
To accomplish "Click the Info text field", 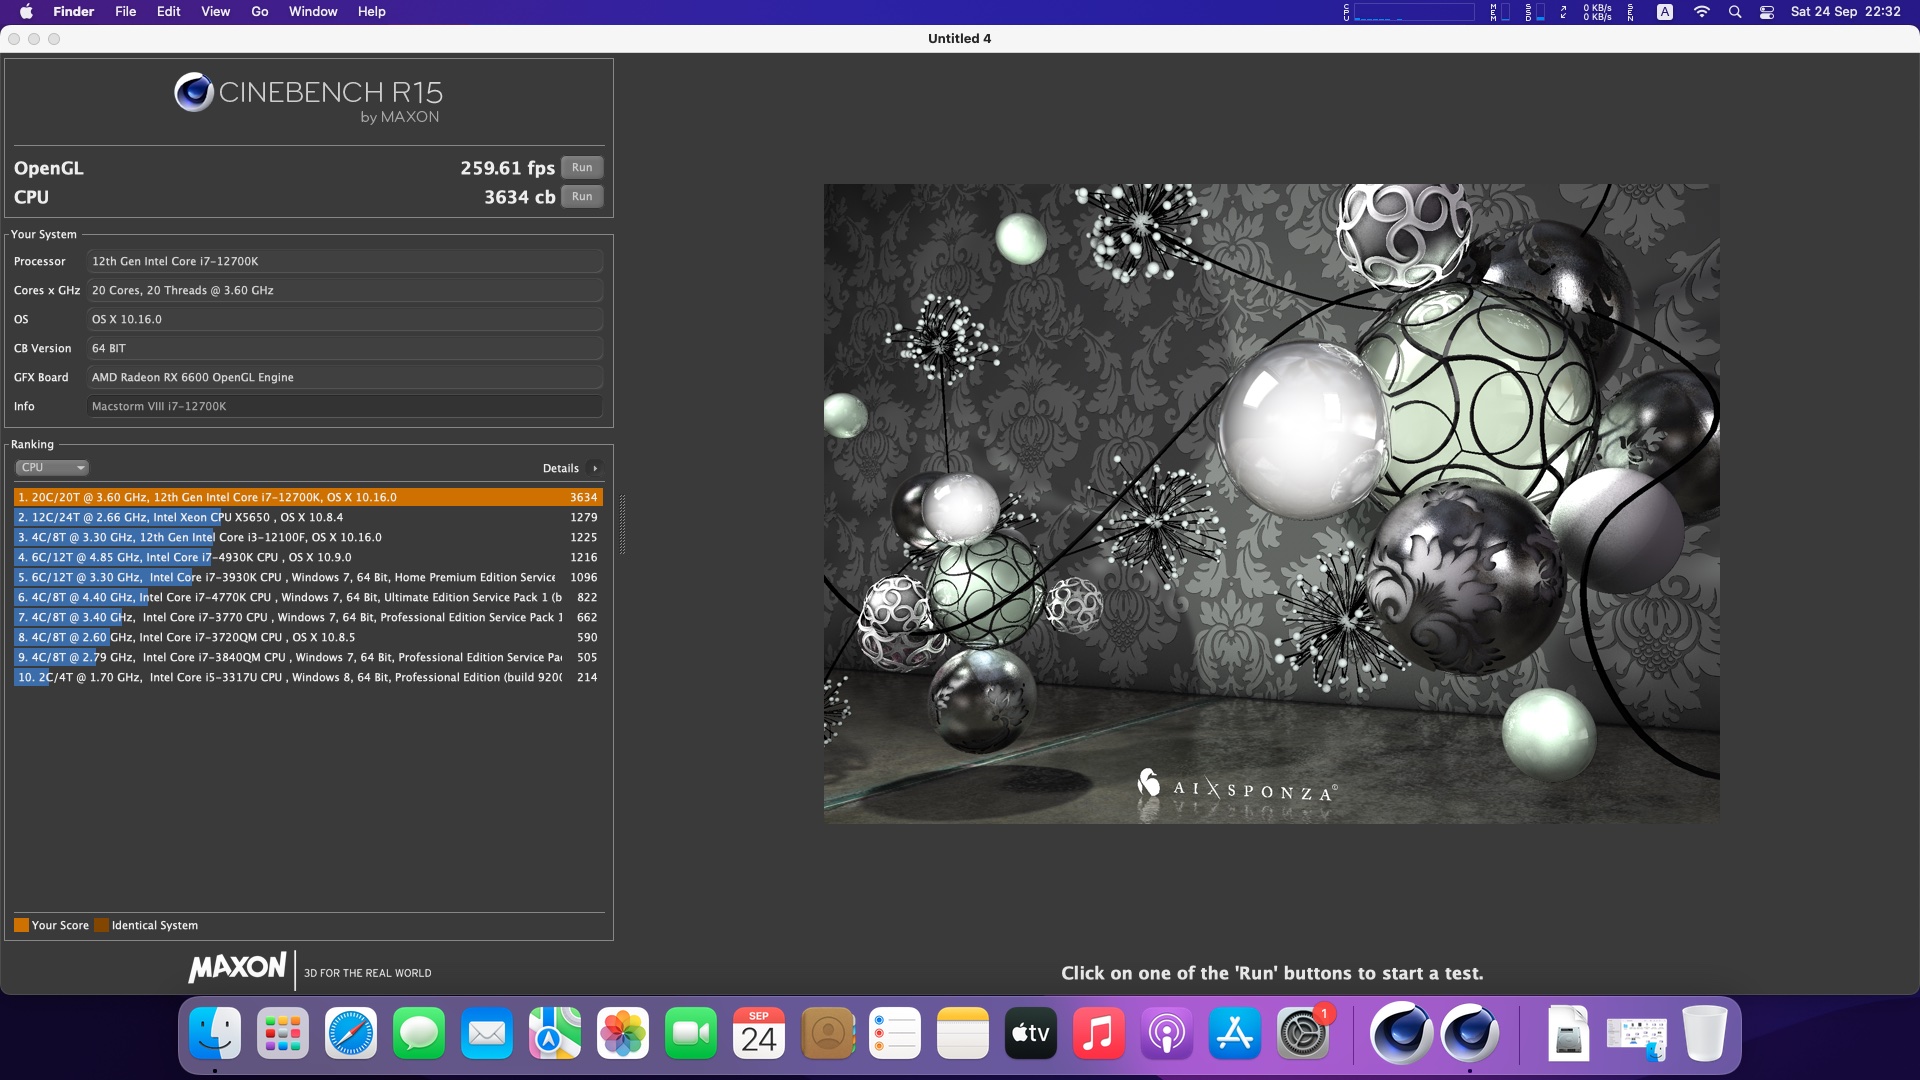I will [x=345, y=406].
